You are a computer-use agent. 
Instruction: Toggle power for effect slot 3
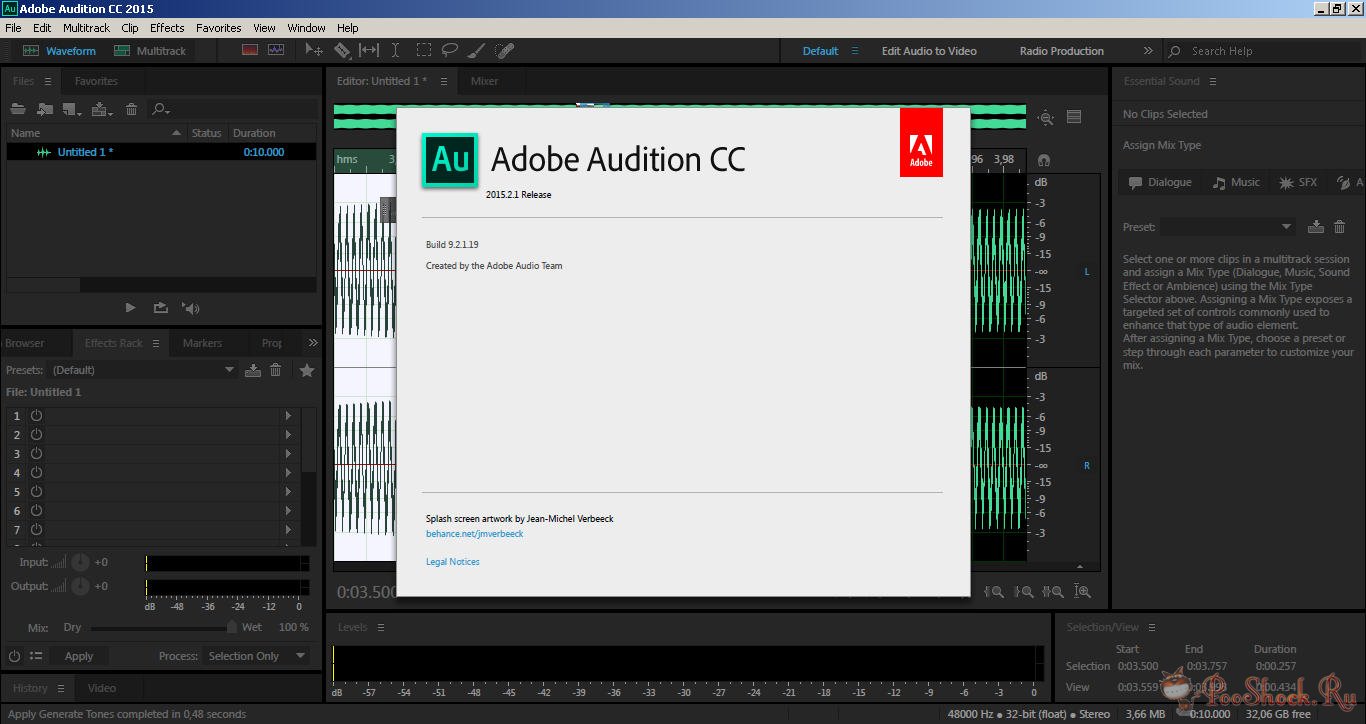tap(36, 453)
